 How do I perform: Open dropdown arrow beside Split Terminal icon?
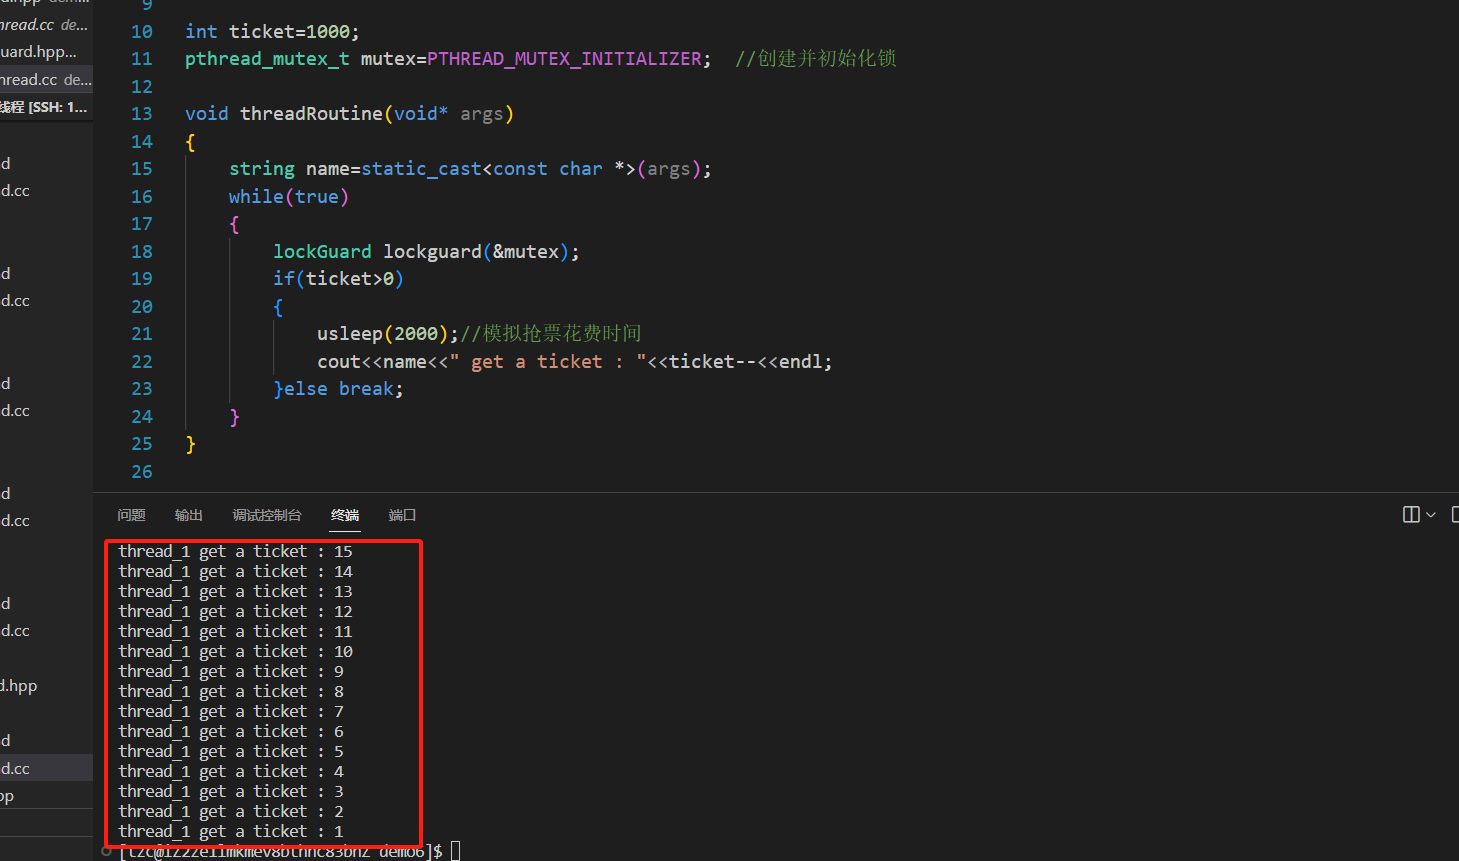1431,515
